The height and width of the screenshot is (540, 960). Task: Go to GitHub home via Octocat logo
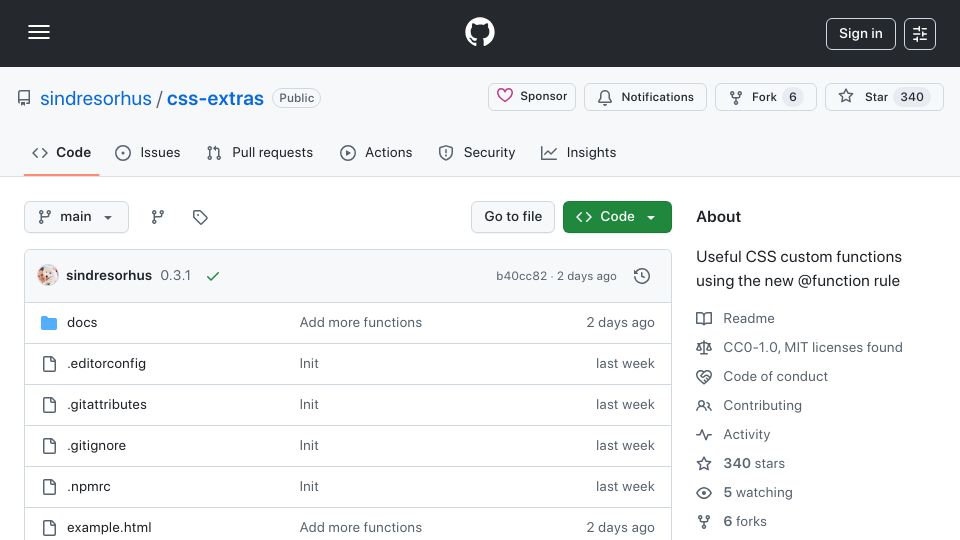pos(479,32)
